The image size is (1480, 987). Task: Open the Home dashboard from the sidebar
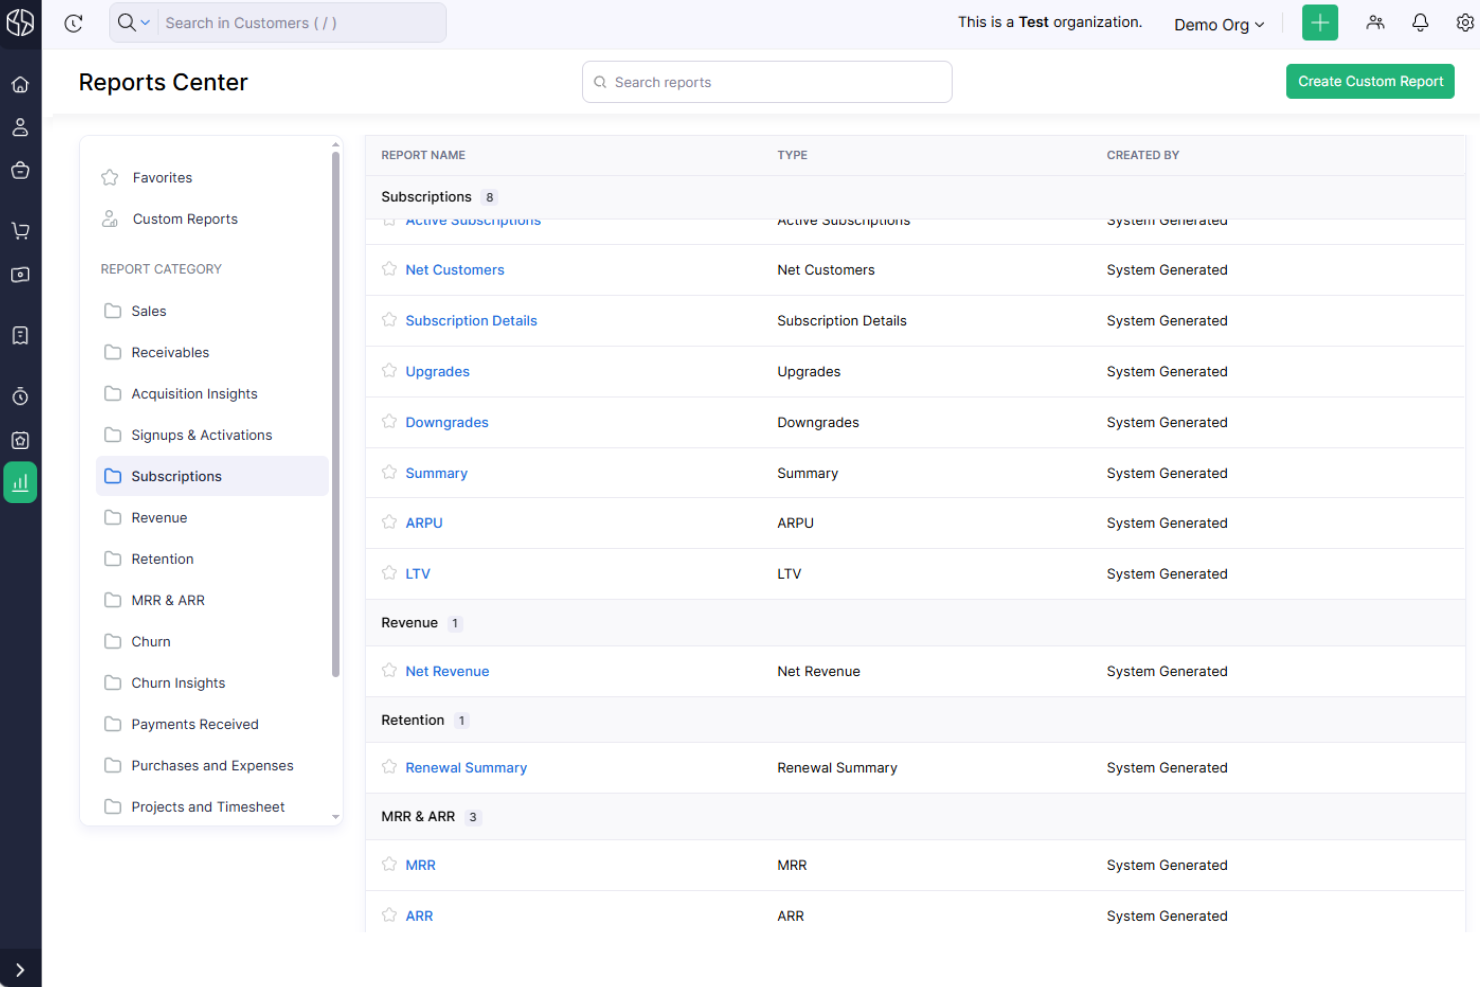pos(20,84)
